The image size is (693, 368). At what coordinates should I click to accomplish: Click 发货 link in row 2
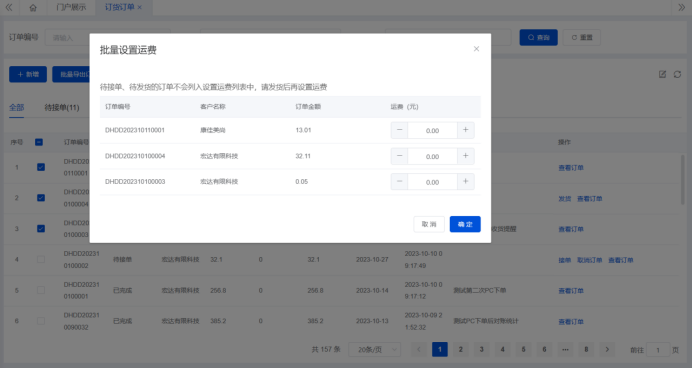click(x=564, y=199)
